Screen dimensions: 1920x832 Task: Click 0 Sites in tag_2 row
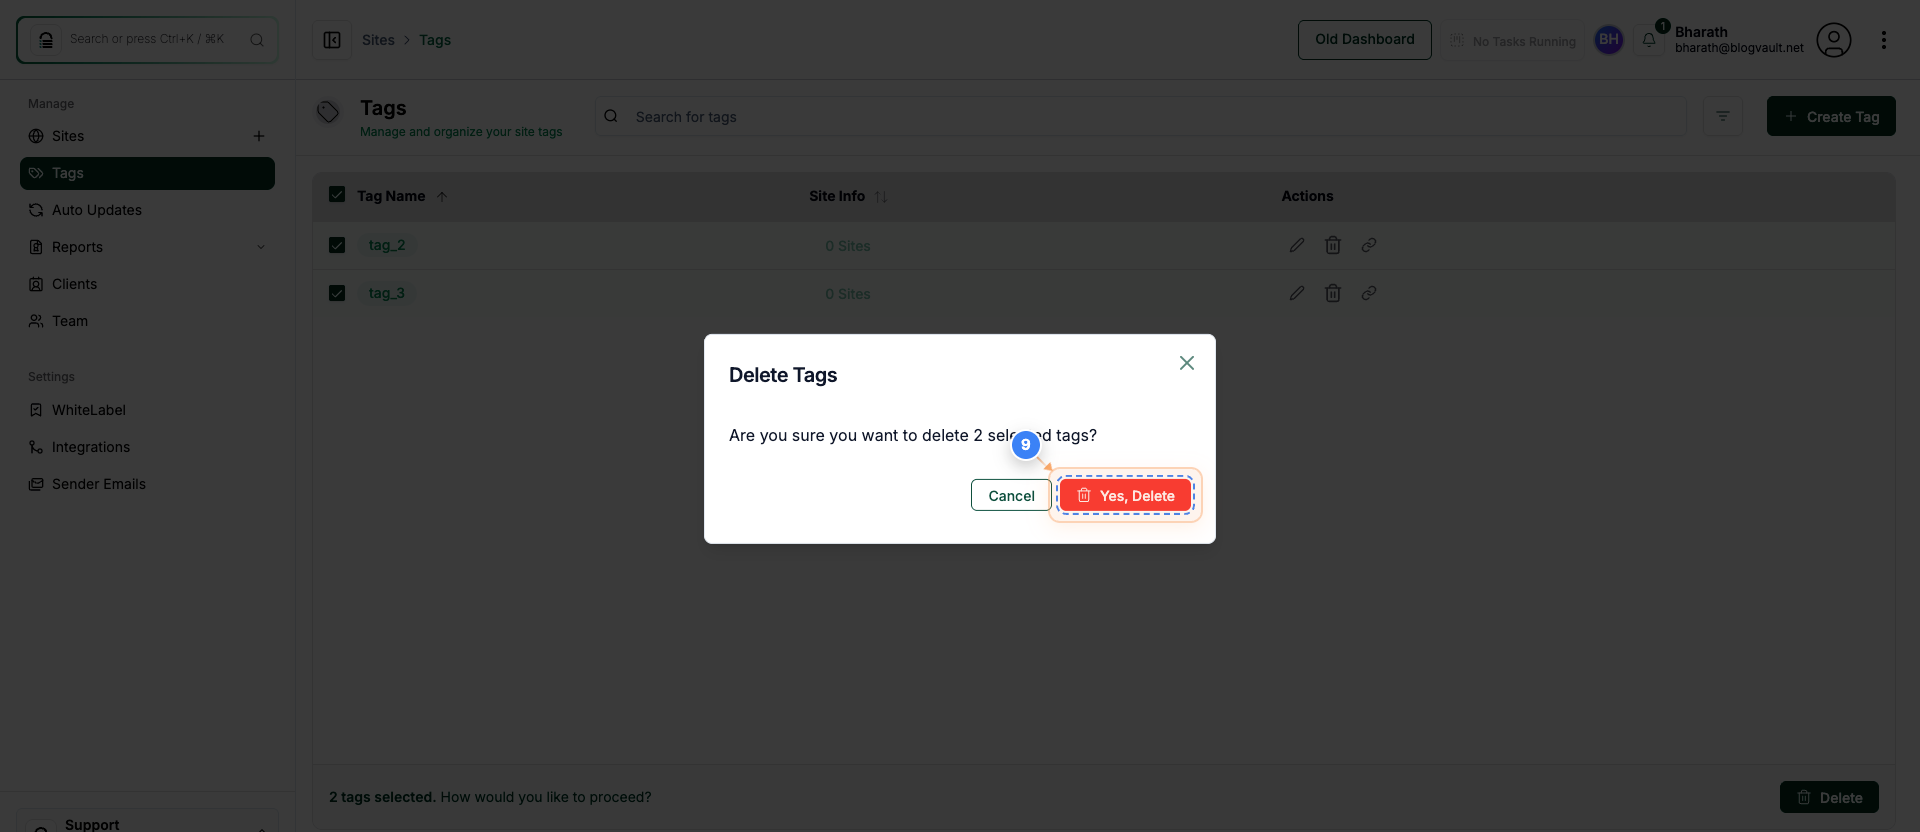(x=848, y=246)
